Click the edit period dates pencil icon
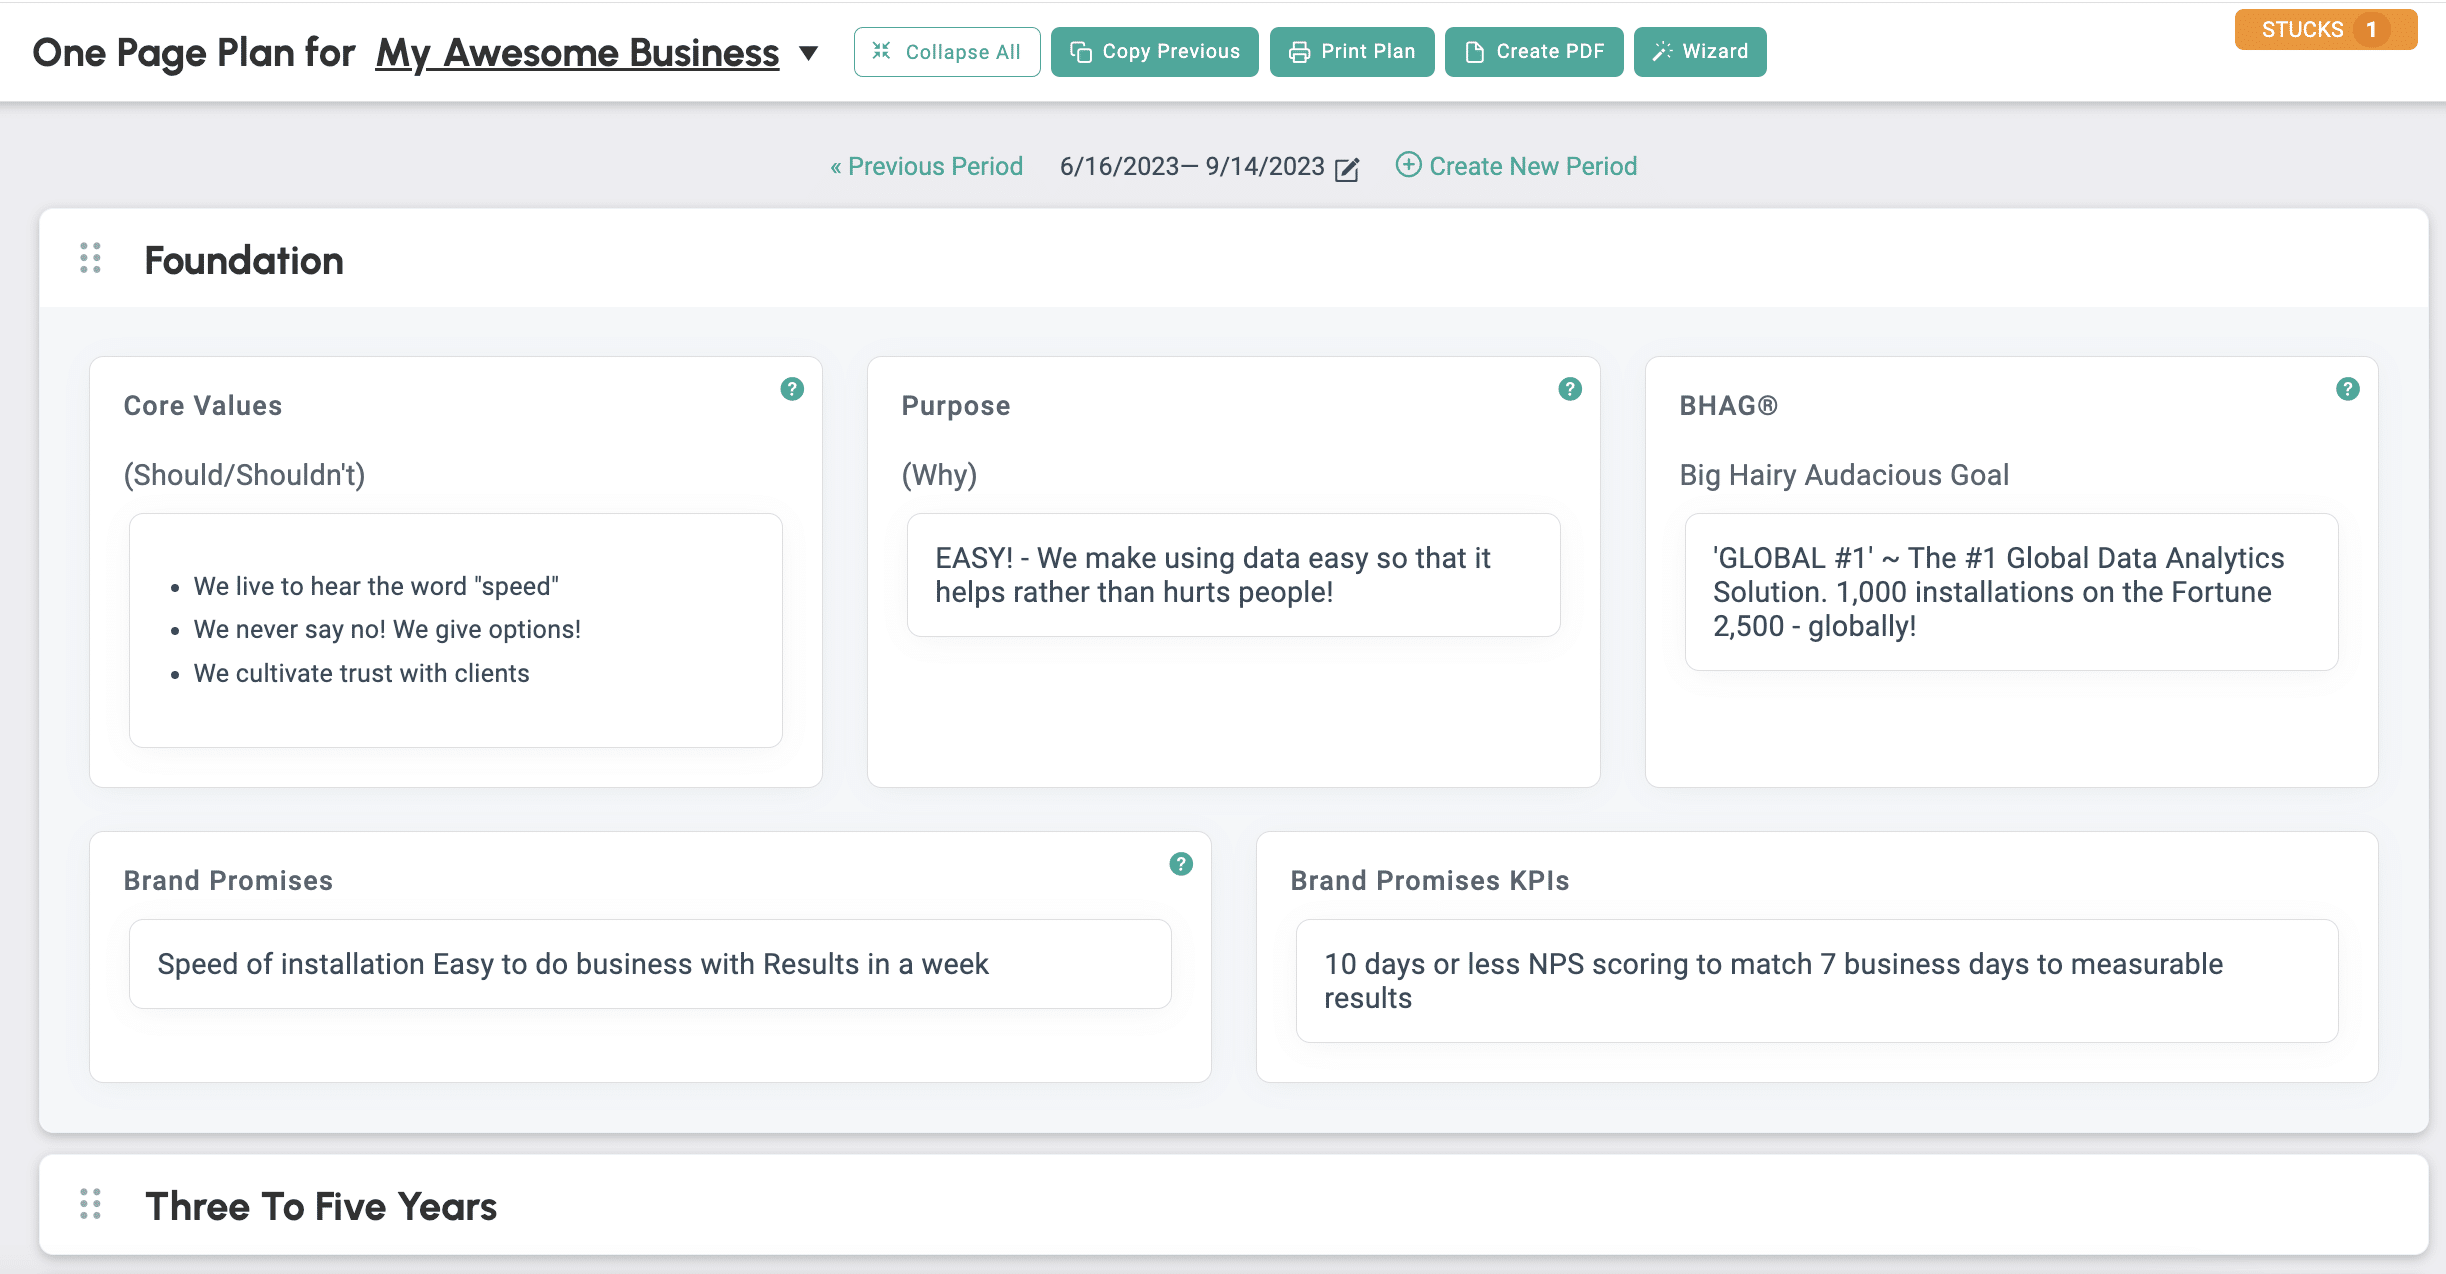2446x1274 pixels. pos(1347,169)
